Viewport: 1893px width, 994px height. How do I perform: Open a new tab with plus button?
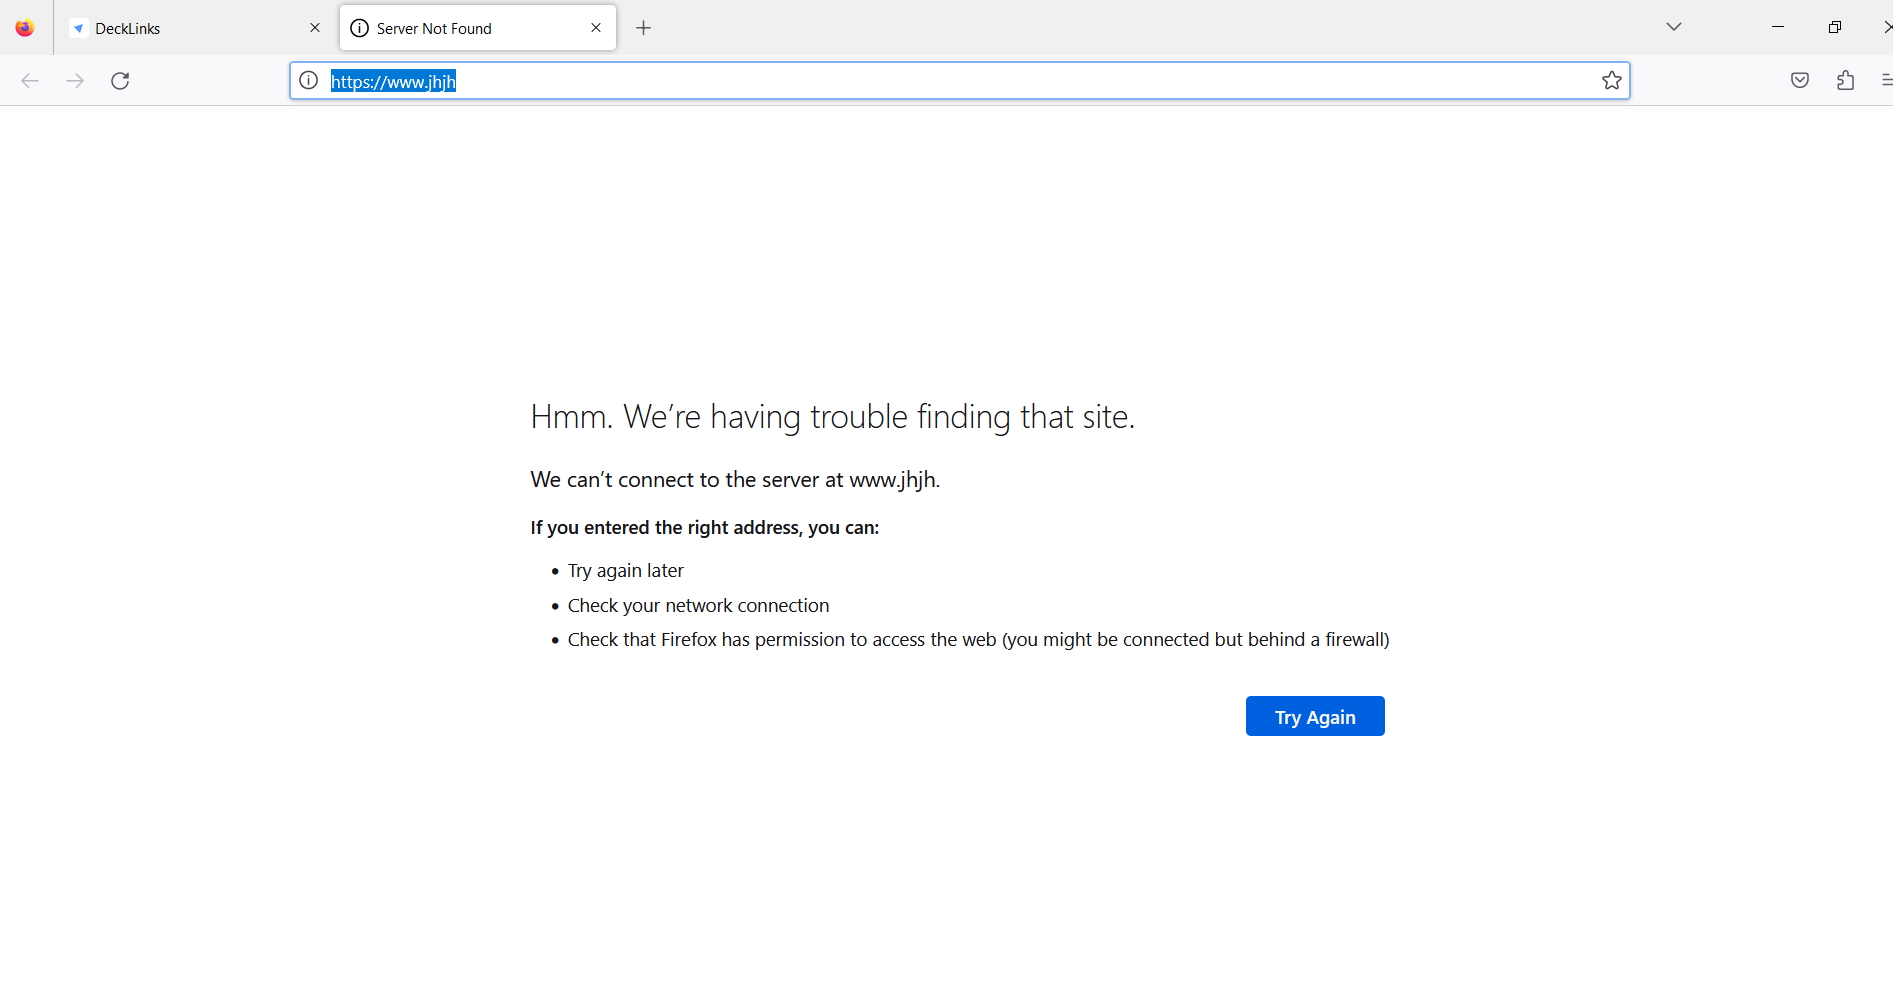tap(644, 28)
